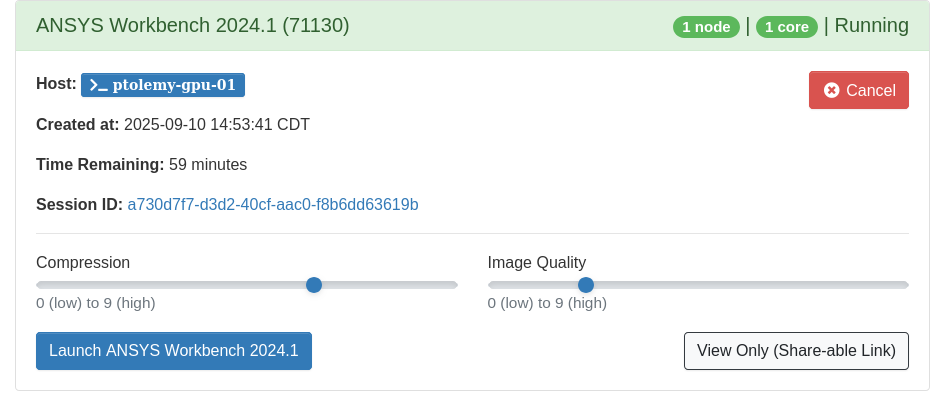The height and width of the screenshot is (415, 945).
Task: Click the Image Quality label
Action: (x=537, y=263)
